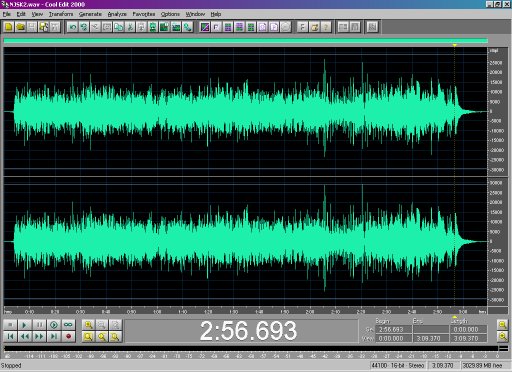Jump to start with Go to Beginning
Image resolution: width=512 pixels, height=372 pixels.
click(x=10, y=336)
